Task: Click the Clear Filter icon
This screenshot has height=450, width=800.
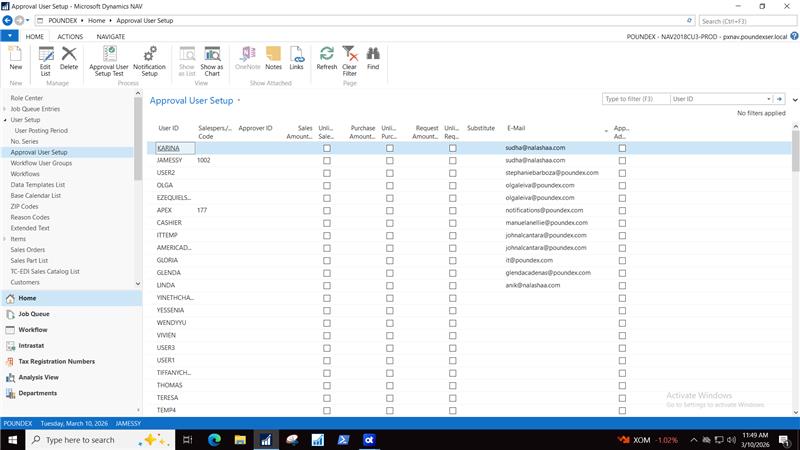Action: point(350,58)
